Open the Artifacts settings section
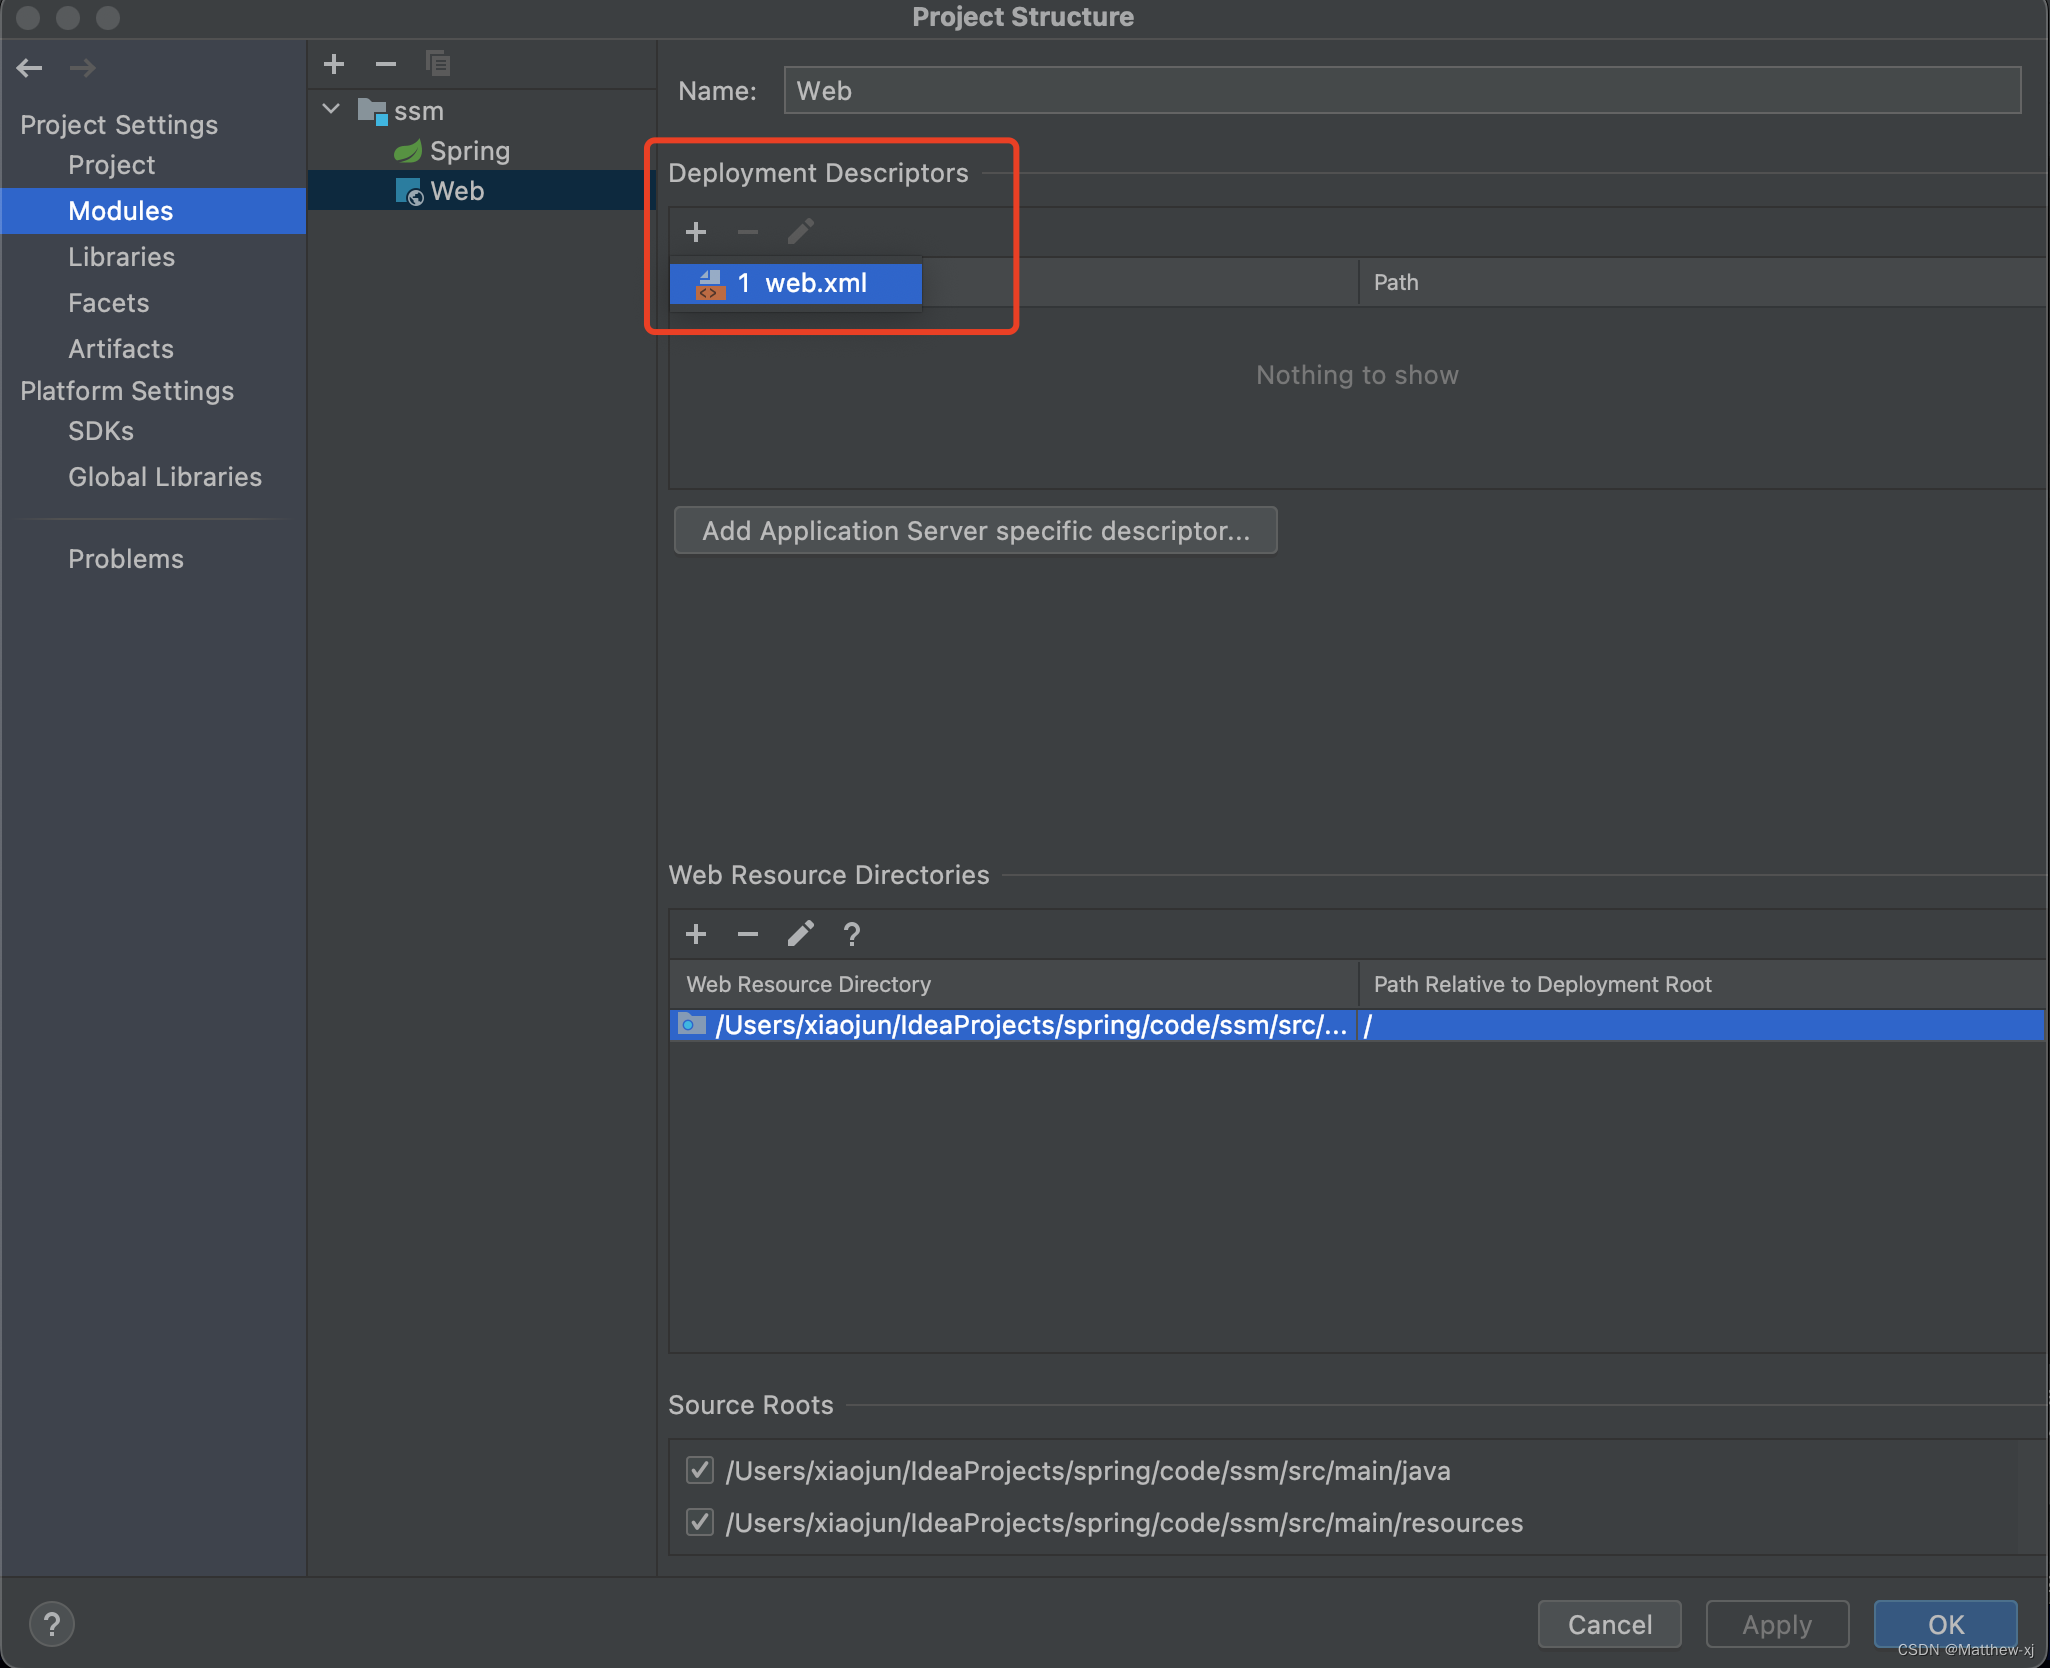 click(x=121, y=349)
